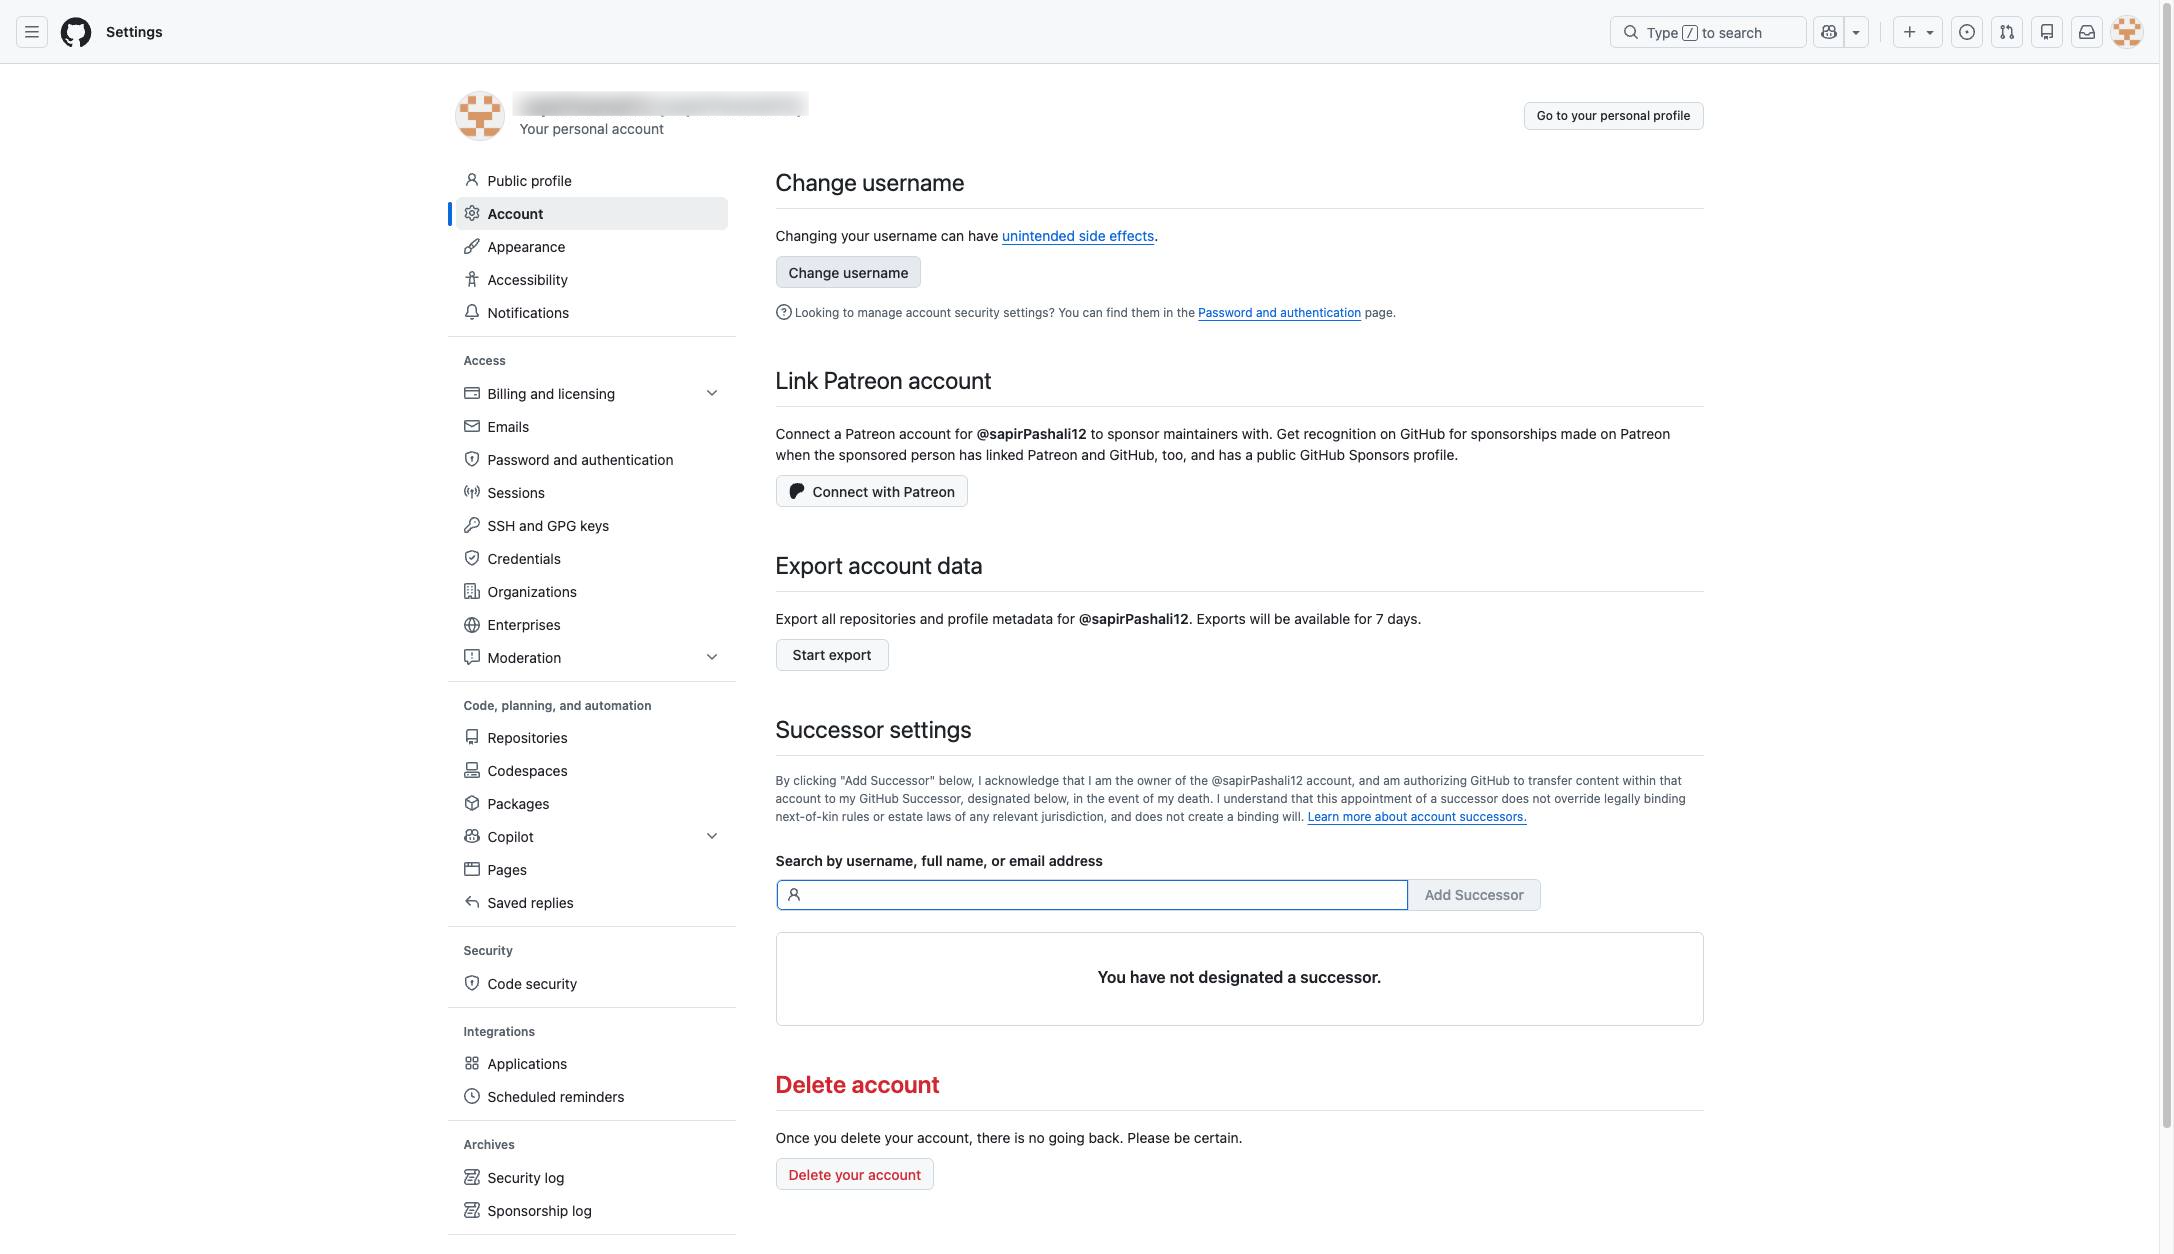This screenshot has height=1254, width=2174.
Task: Open the Copilot dropdown arrow in header
Action: 1856,32
